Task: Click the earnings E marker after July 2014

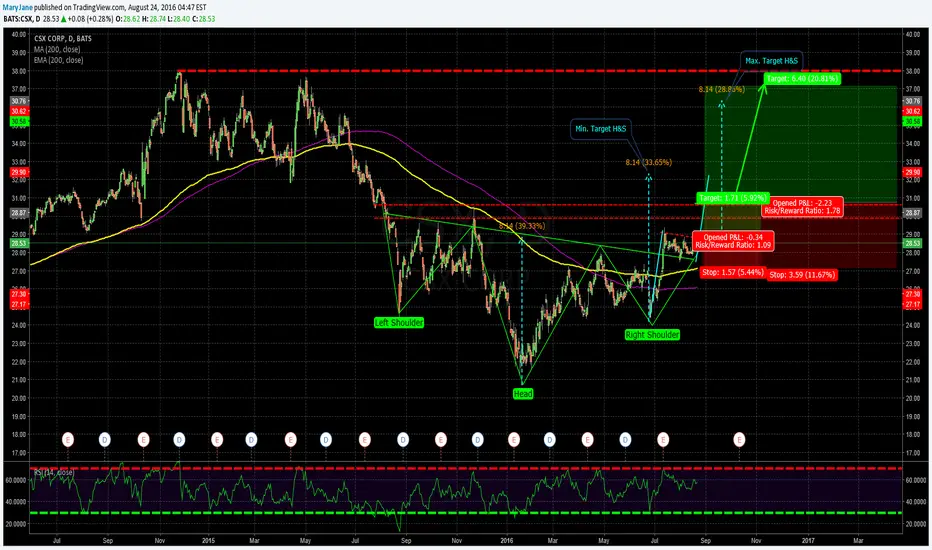Action: pyautogui.click(x=68, y=440)
